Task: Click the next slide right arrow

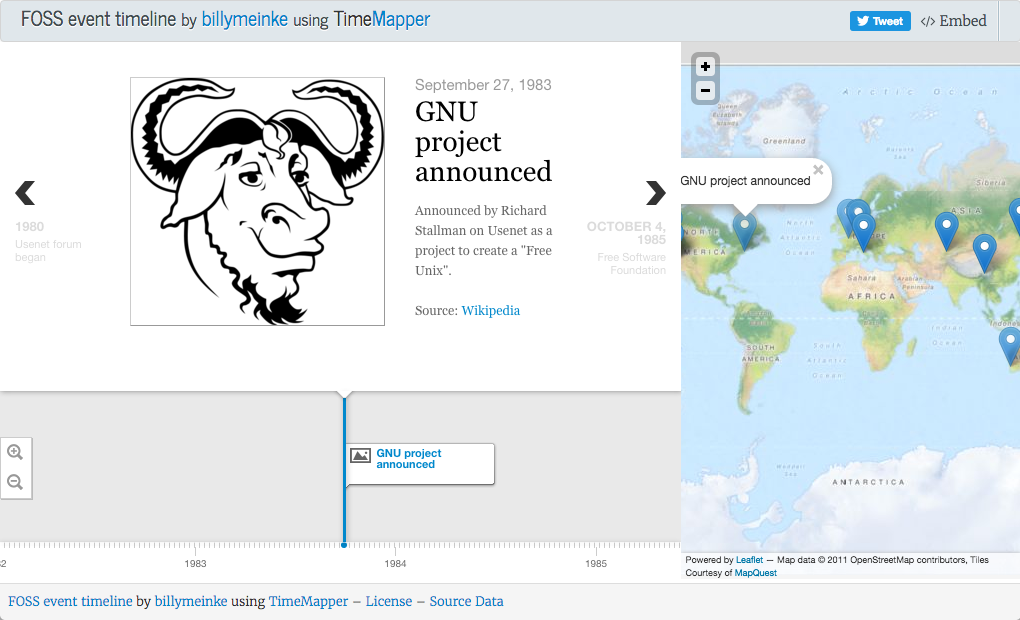Action: pos(655,192)
